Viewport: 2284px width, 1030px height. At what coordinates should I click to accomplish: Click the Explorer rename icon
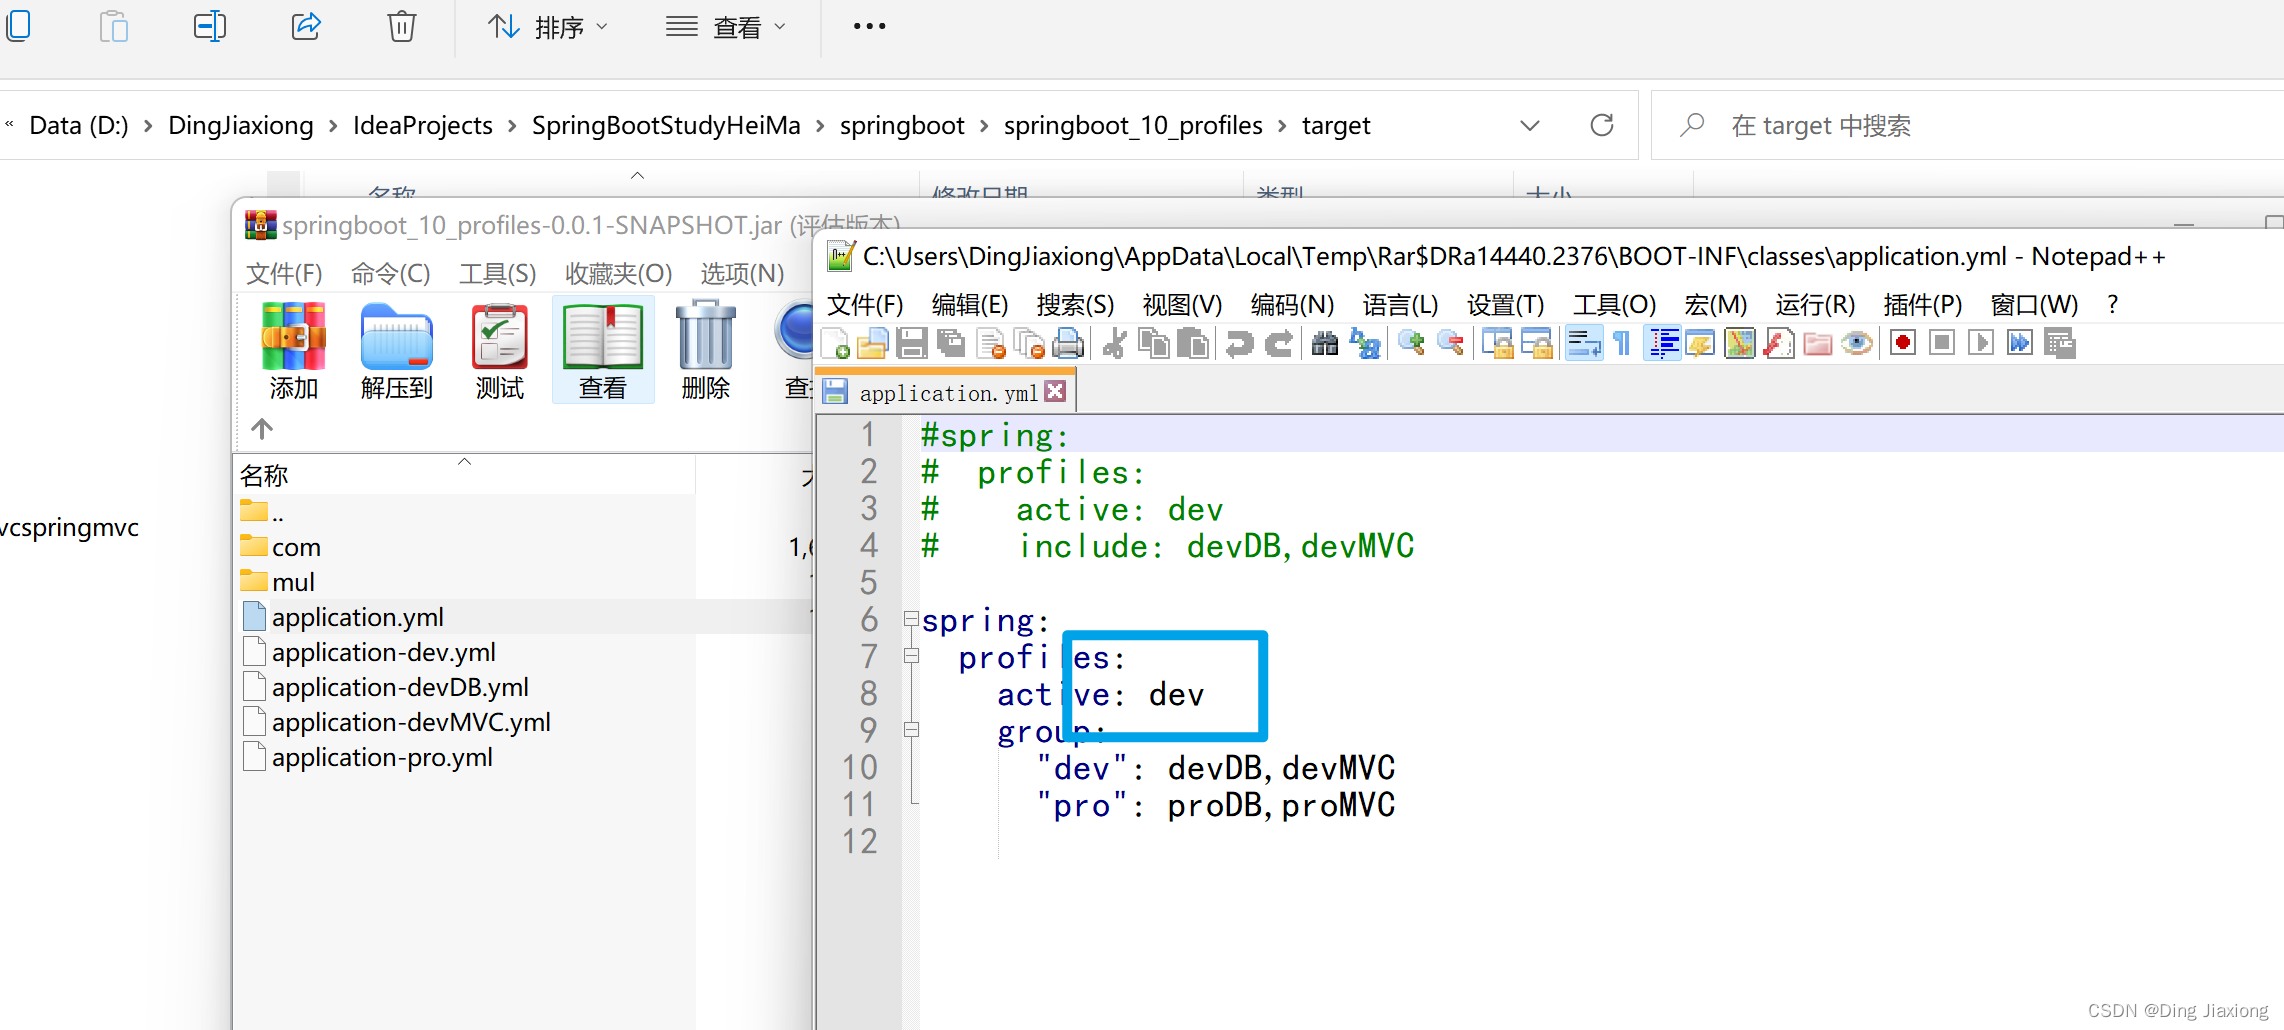click(x=210, y=26)
